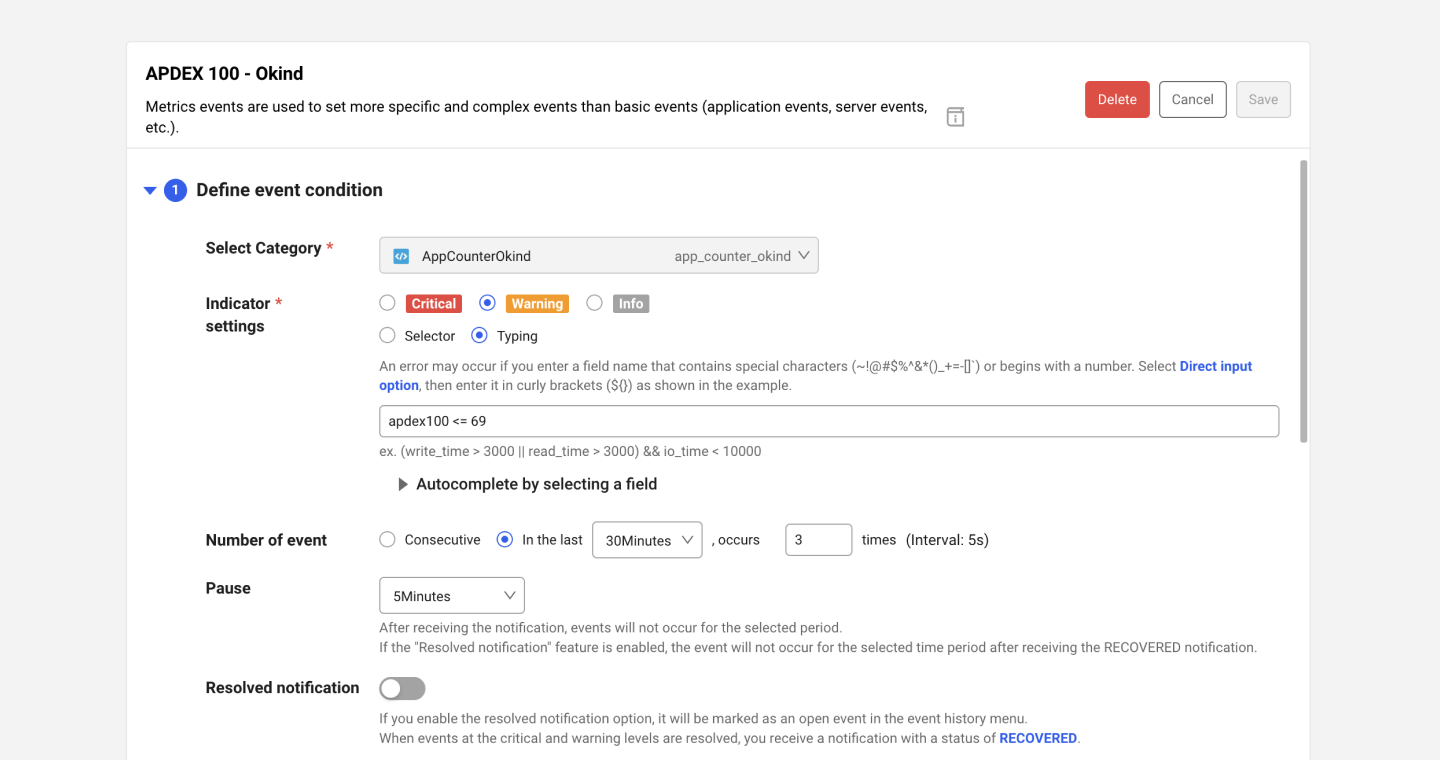Expand Autocomplete by selecting a field
The width and height of the screenshot is (1440, 760).
403,484
